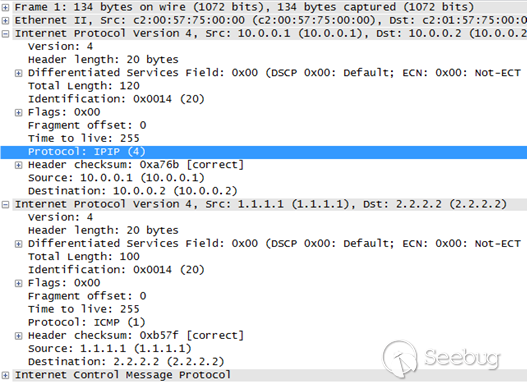Image resolution: width=528 pixels, height=386 pixels.
Task: Select the Total Length: 120 field
Action: (84, 86)
